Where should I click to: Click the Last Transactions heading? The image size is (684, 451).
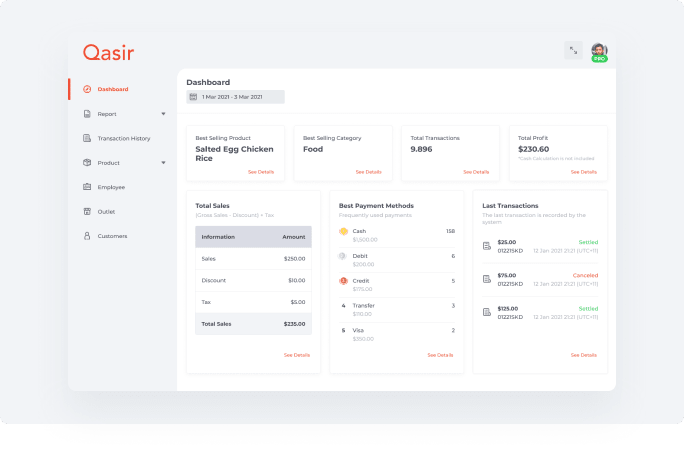pos(510,205)
